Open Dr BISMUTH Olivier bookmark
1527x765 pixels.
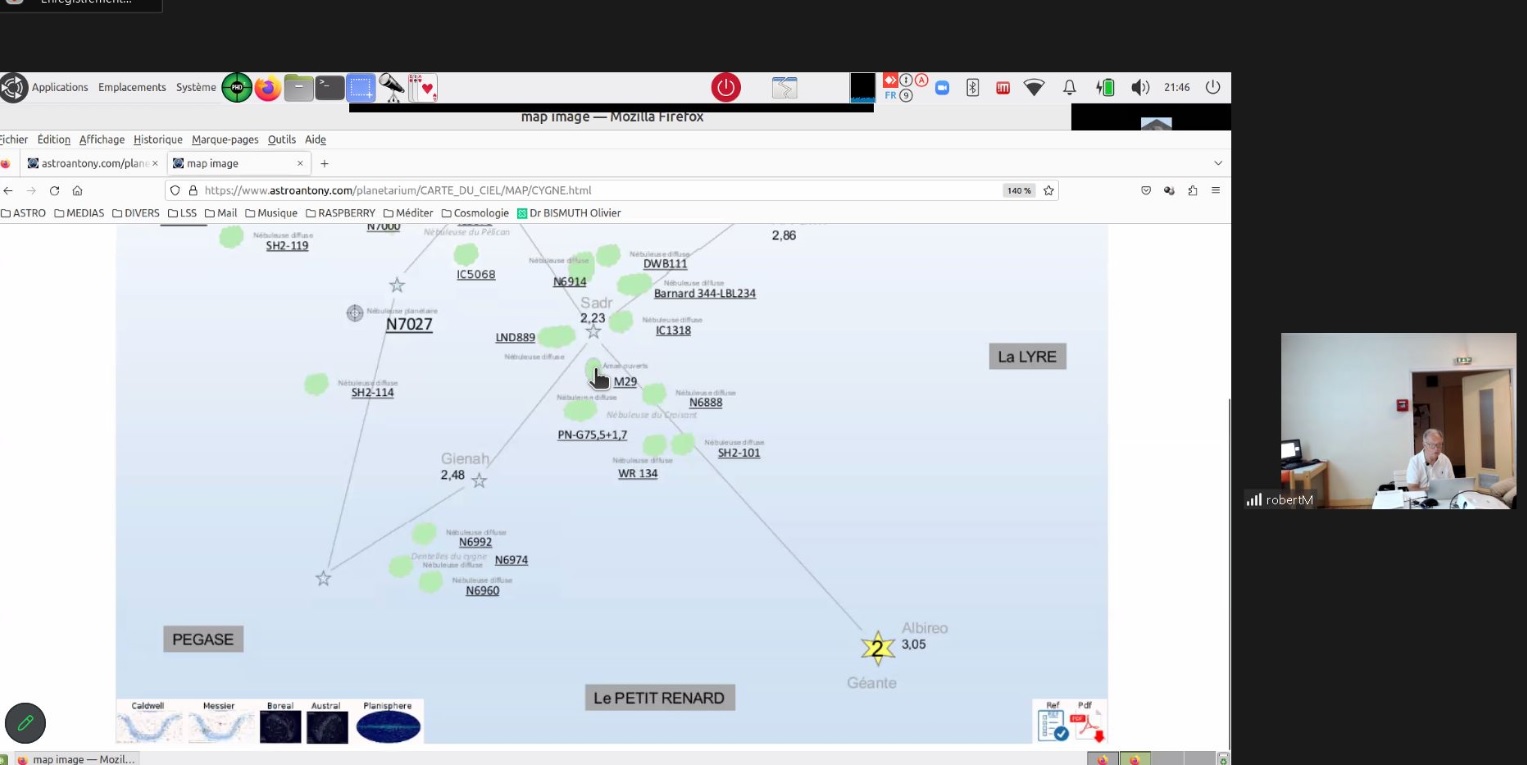point(569,213)
